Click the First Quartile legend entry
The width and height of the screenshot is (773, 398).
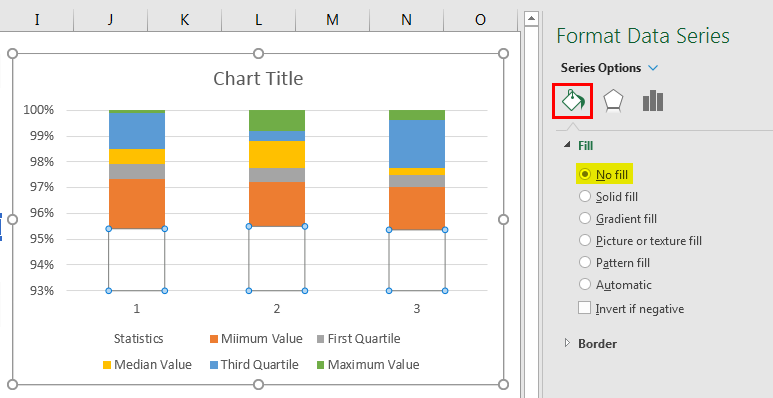click(x=358, y=339)
